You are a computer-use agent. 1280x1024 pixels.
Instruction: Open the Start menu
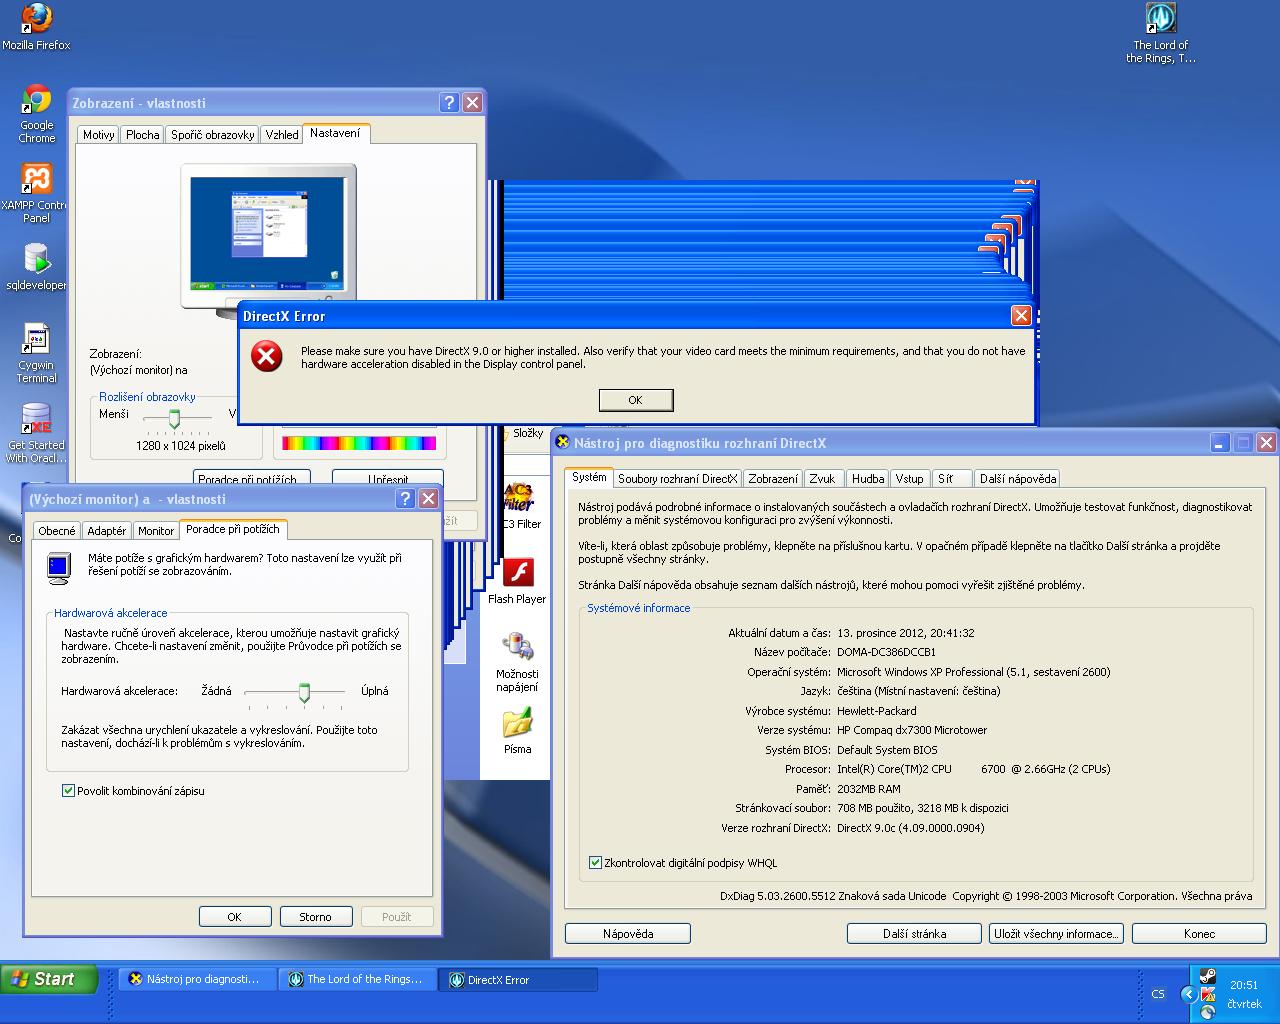(48, 980)
